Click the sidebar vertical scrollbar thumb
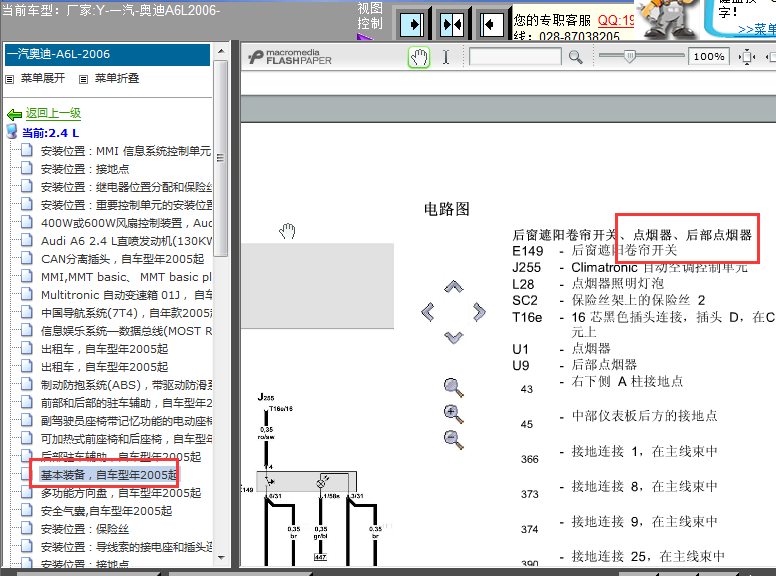 221,158
